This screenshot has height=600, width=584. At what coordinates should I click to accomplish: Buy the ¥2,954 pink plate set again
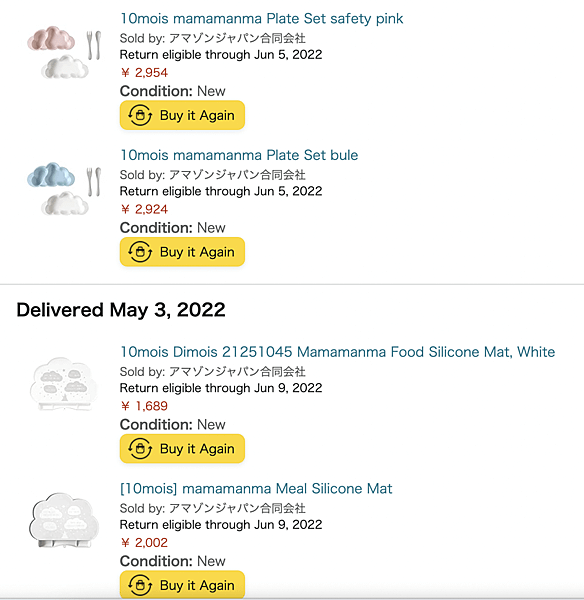pyautogui.click(x=182, y=115)
